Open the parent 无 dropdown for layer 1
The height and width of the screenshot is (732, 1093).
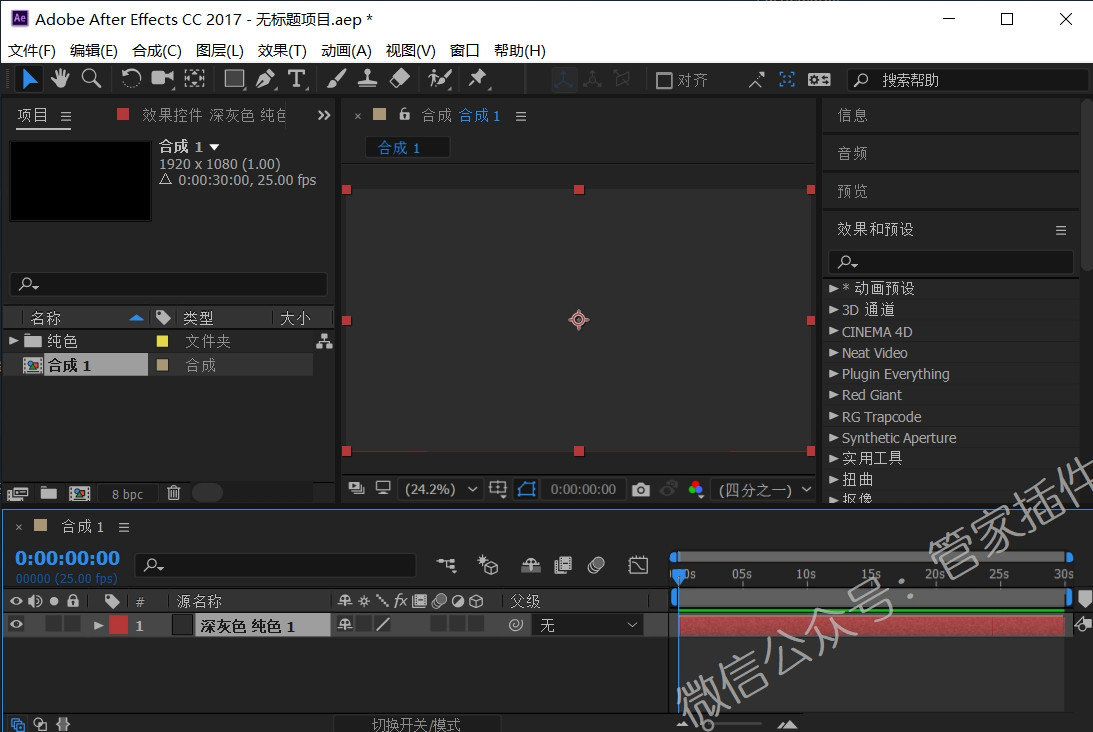(x=588, y=625)
